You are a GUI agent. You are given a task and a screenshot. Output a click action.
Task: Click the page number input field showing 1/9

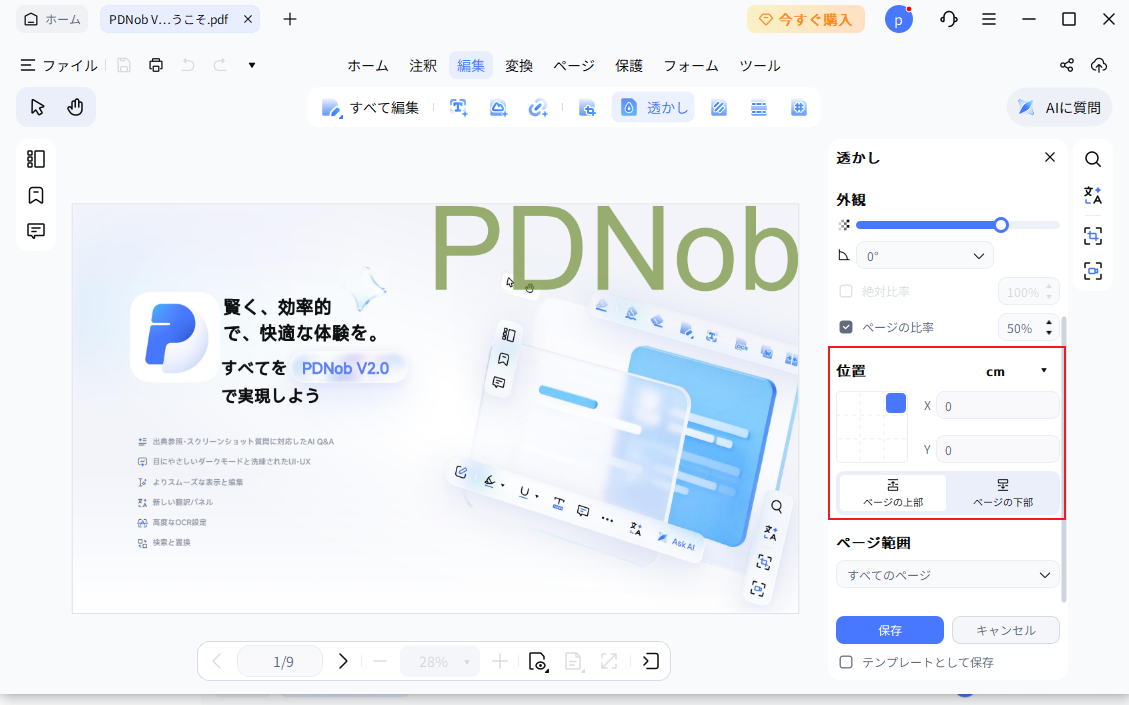pos(280,661)
